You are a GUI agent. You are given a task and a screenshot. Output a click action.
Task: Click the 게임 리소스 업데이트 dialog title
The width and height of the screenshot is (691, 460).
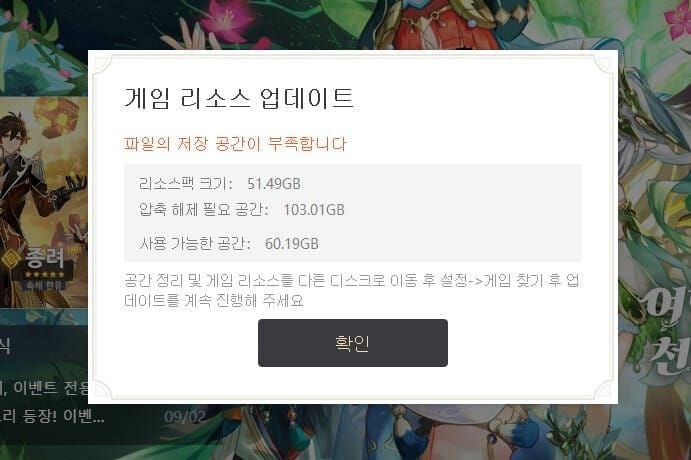point(239,98)
